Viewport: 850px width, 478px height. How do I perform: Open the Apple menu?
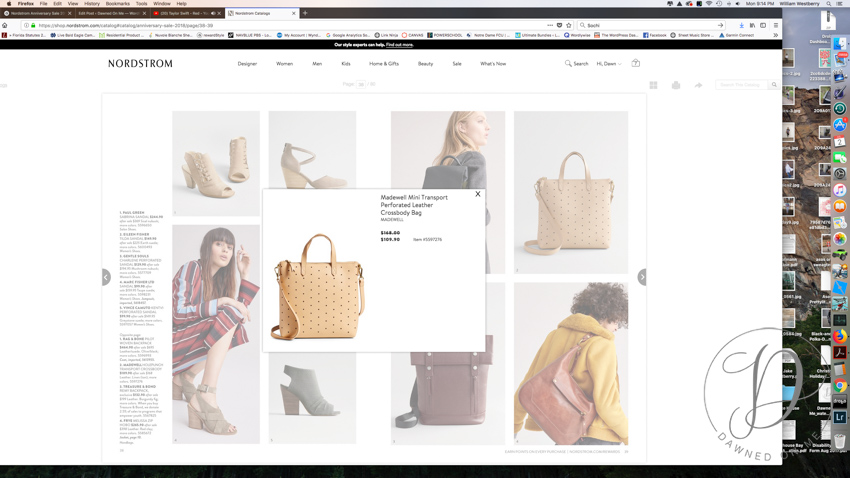point(9,3)
